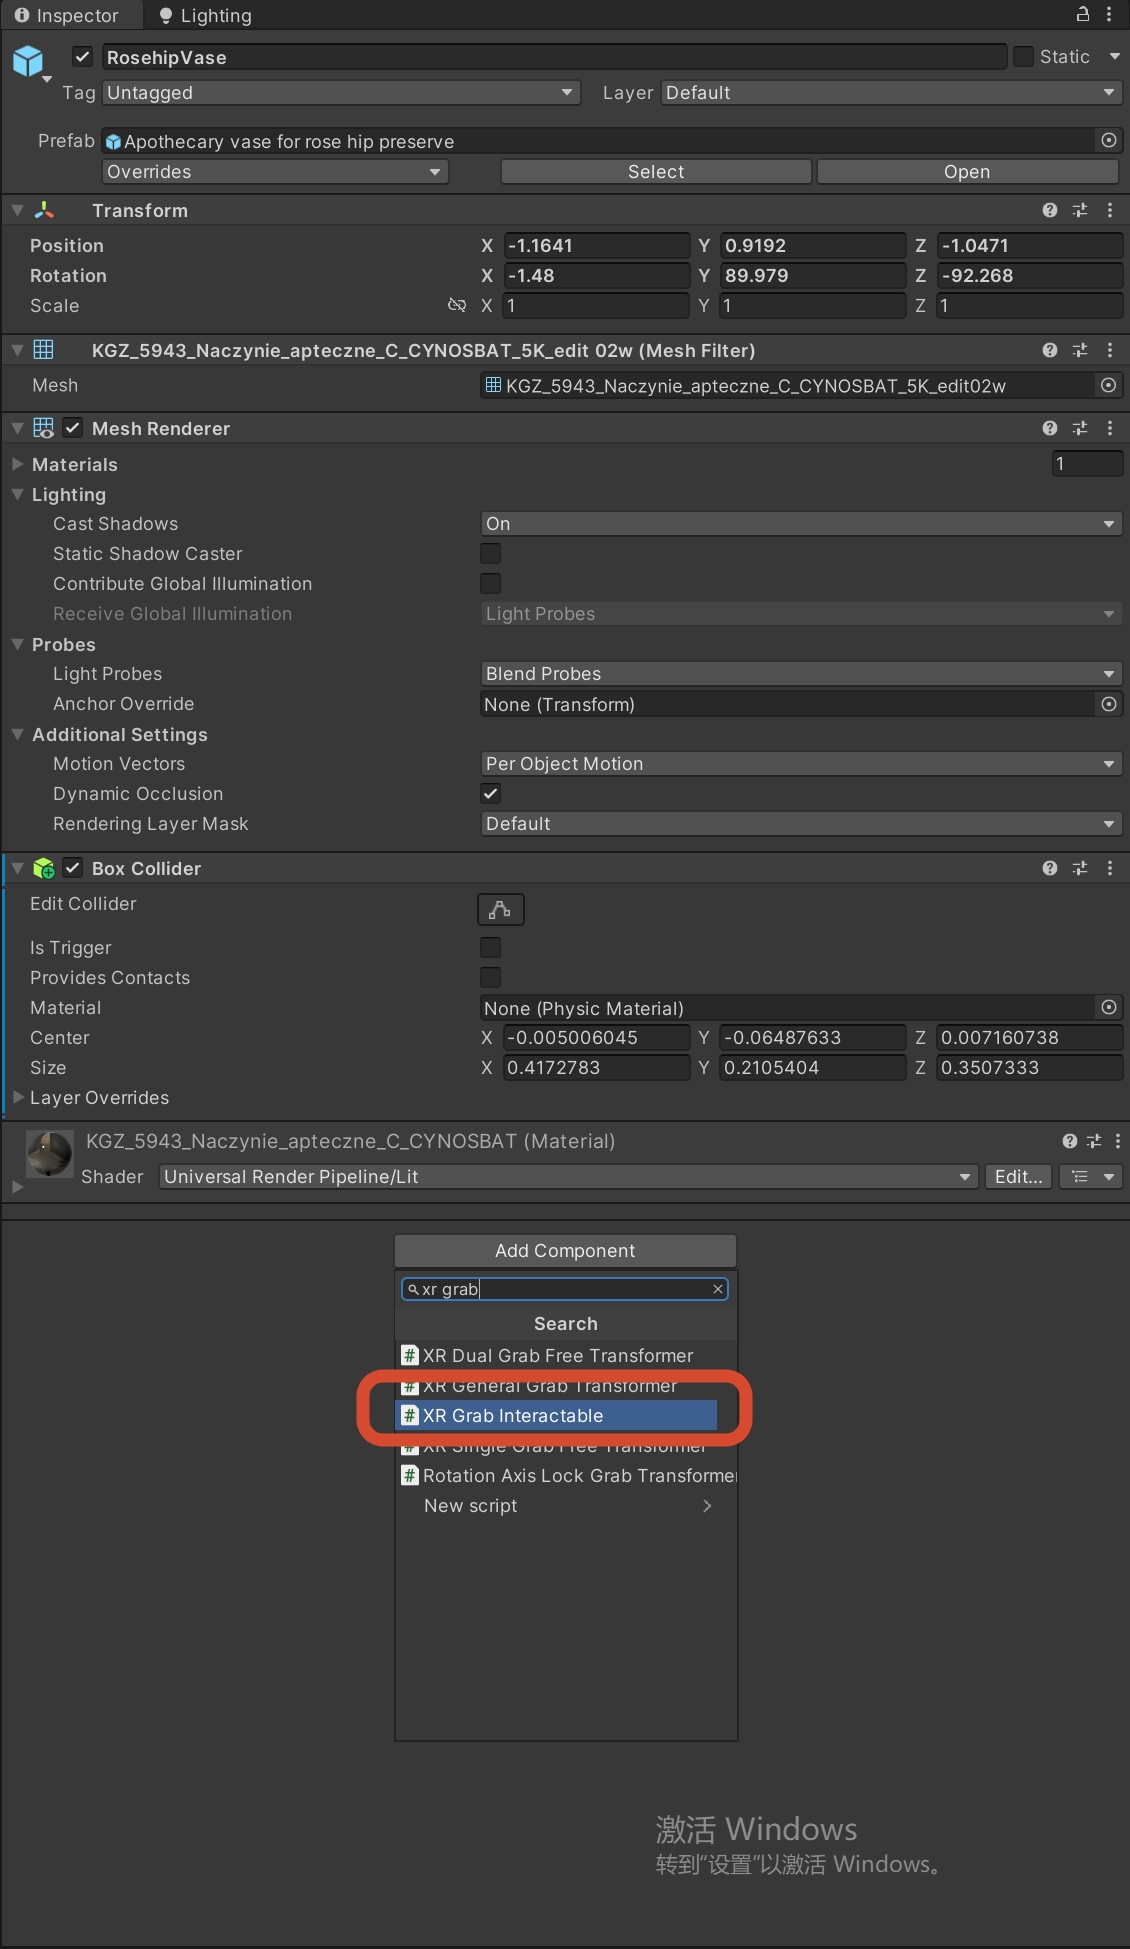1130x1949 pixels.
Task: Click the RosehipVase name field
Action: (554, 57)
